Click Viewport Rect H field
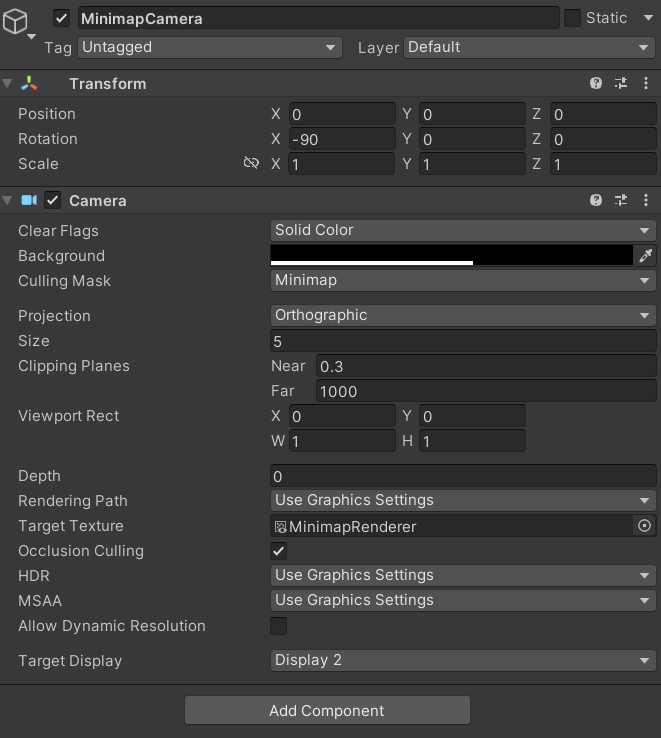The width and height of the screenshot is (661, 738). [x=472, y=441]
